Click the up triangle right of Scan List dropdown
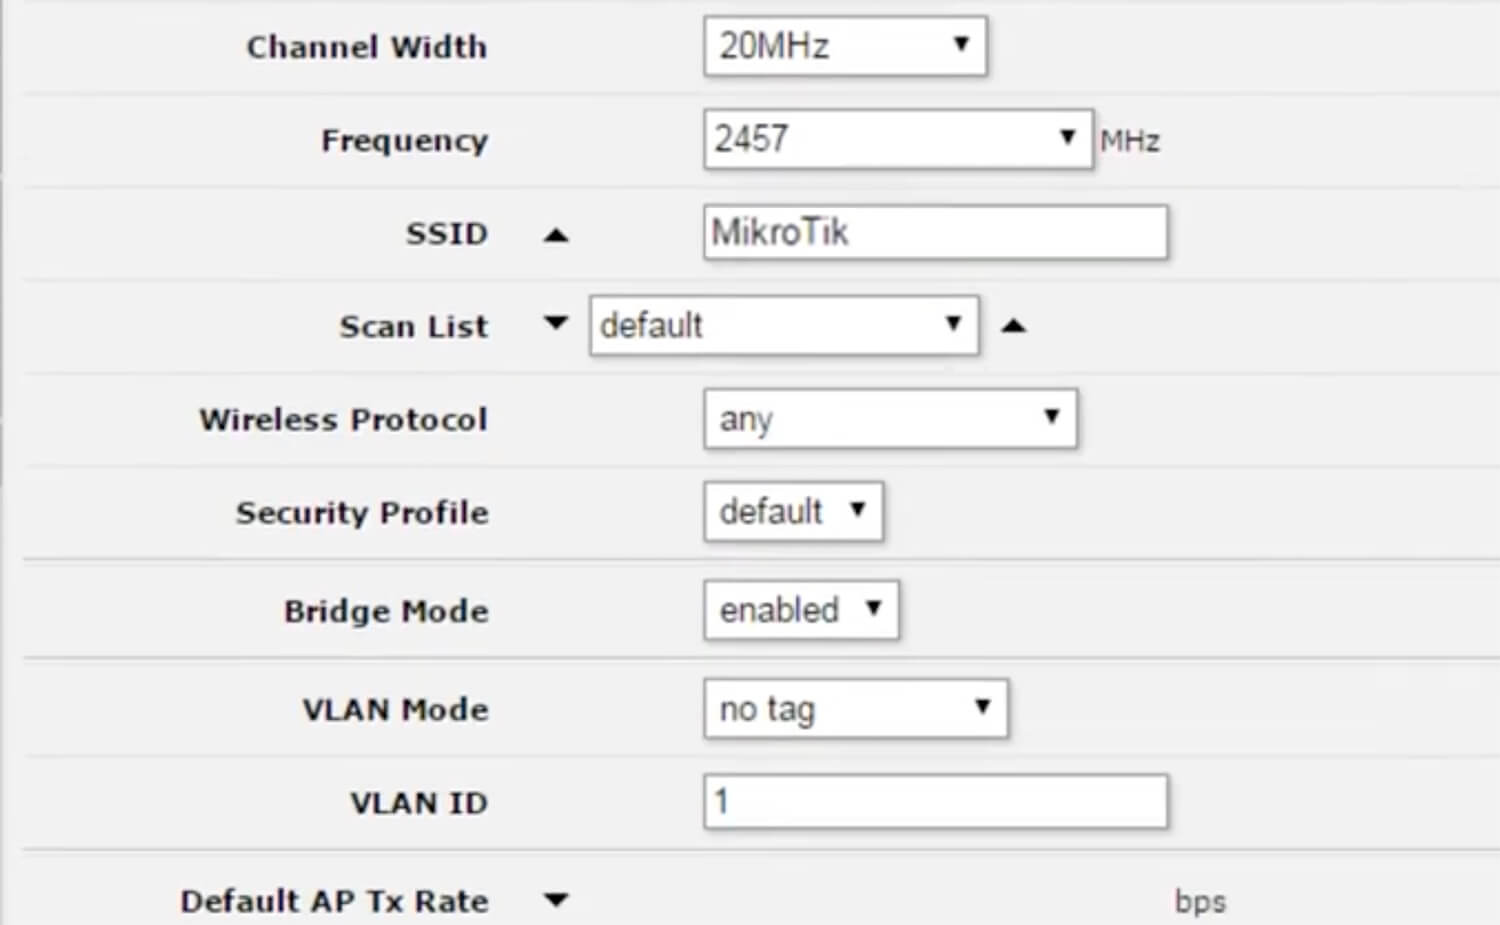 tap(1014, 325)
